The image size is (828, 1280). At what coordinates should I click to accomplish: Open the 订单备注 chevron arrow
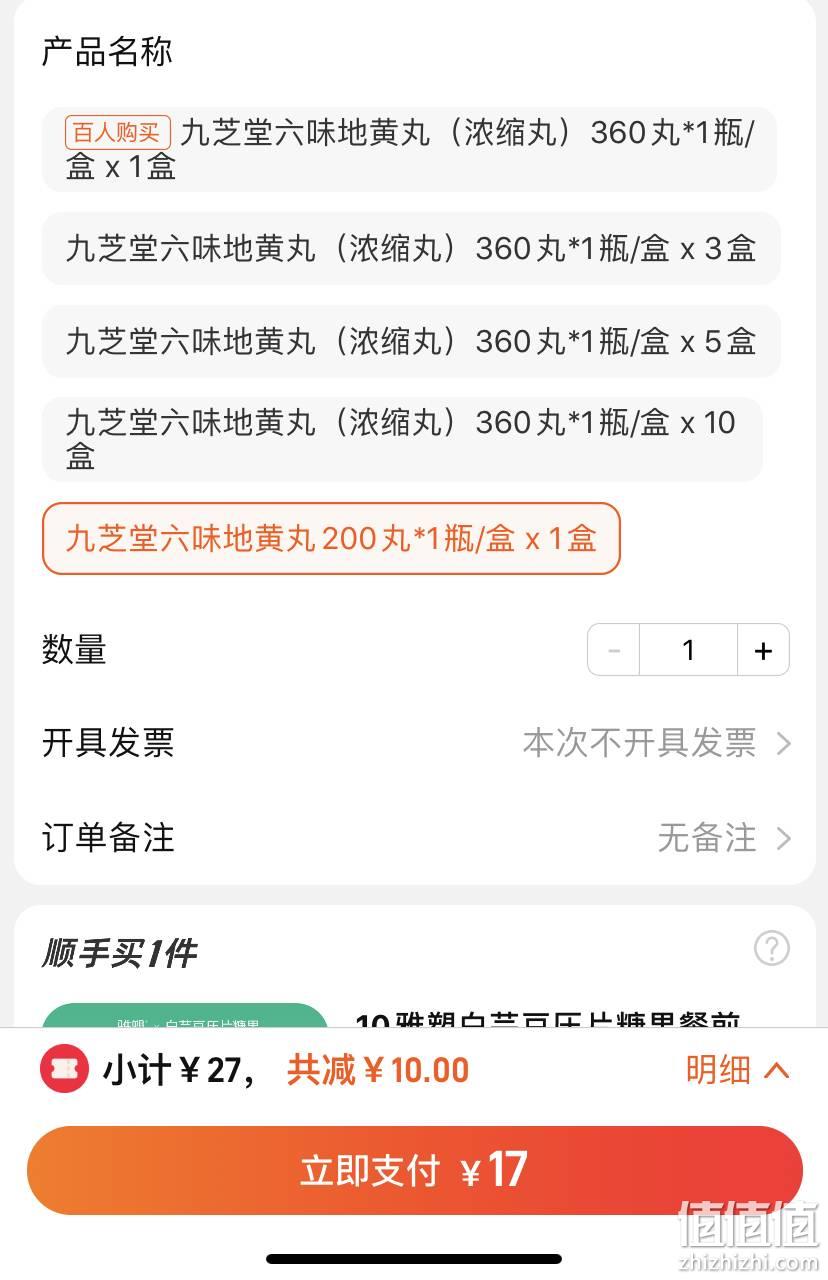(784, 838)
